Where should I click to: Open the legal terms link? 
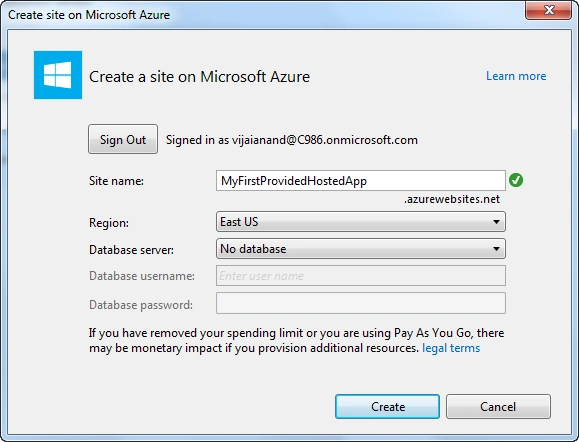pyautogui.click(x=451, y=348)
